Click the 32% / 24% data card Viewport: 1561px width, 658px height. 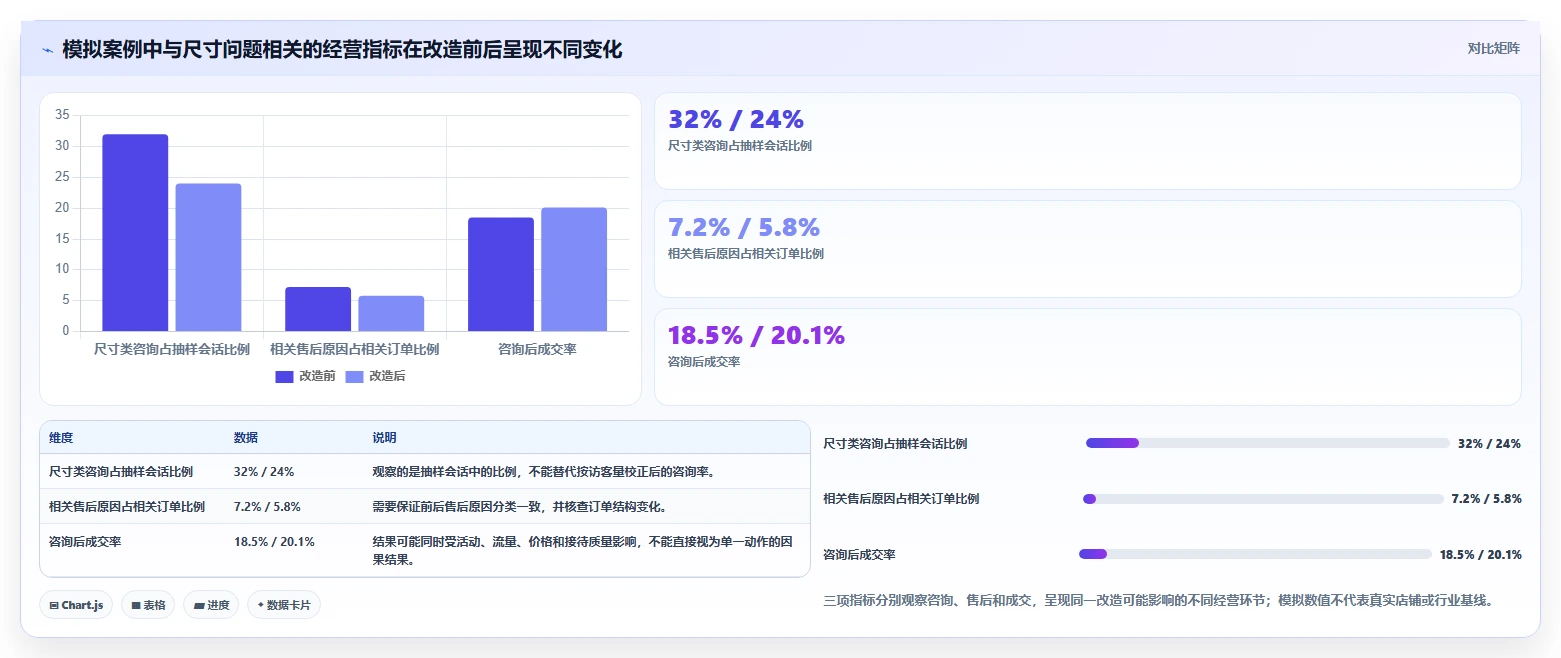point(1087,141)
